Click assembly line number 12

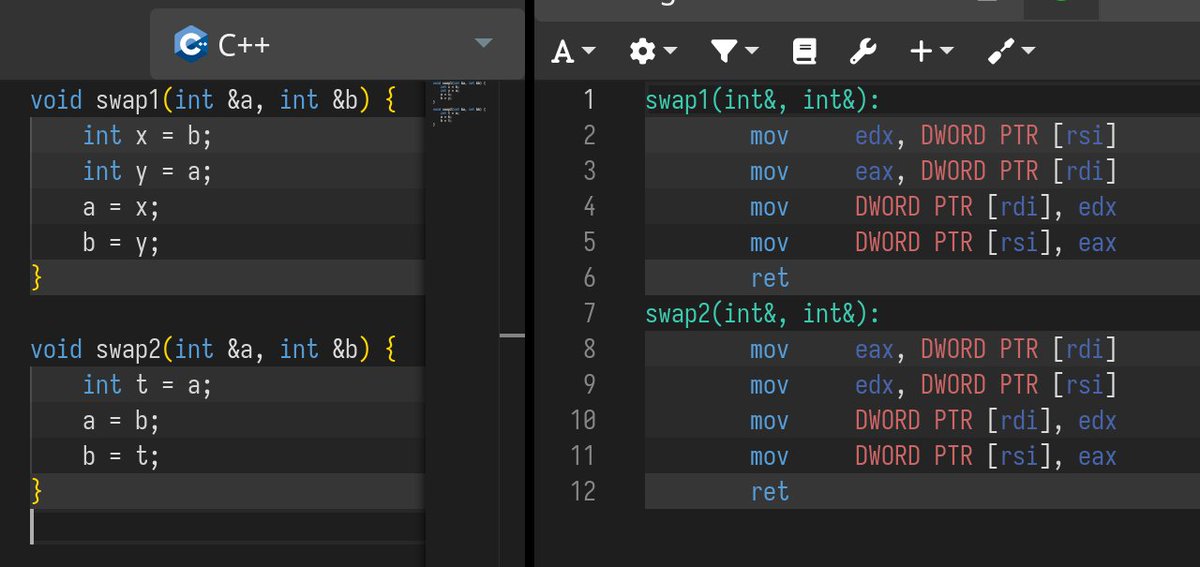click(581, 492)
